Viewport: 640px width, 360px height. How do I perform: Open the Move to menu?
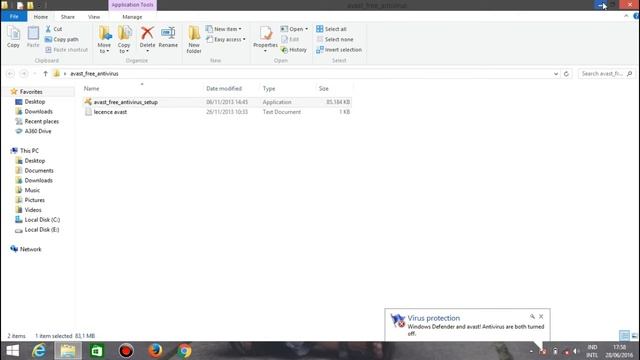[104, 39]
